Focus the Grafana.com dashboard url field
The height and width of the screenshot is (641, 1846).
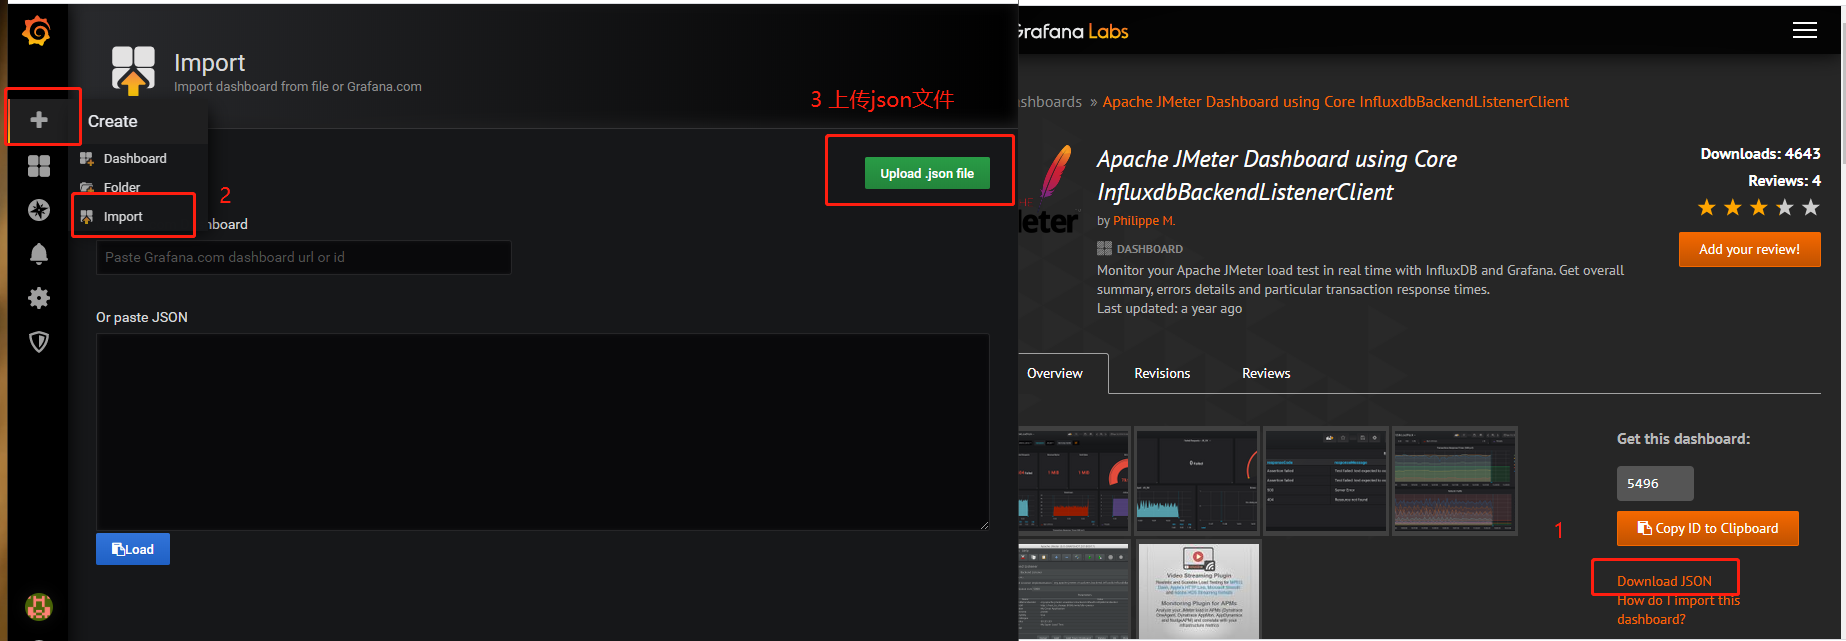(304, 257)
